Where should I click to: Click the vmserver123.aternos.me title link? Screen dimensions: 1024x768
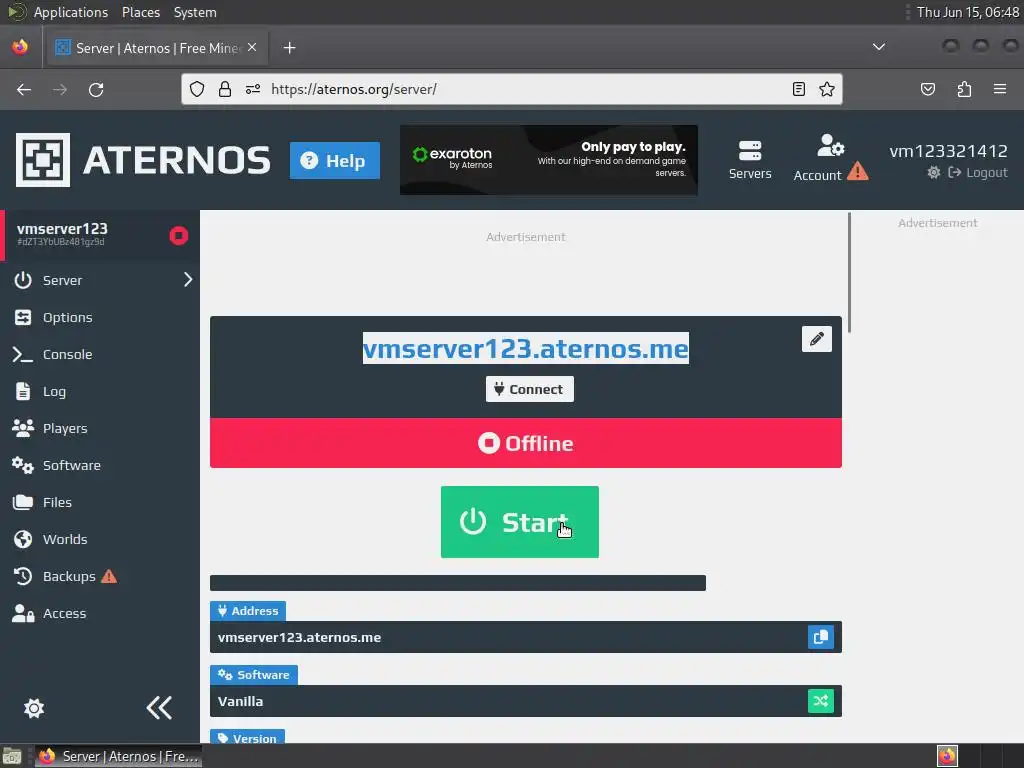coord(526,348)
